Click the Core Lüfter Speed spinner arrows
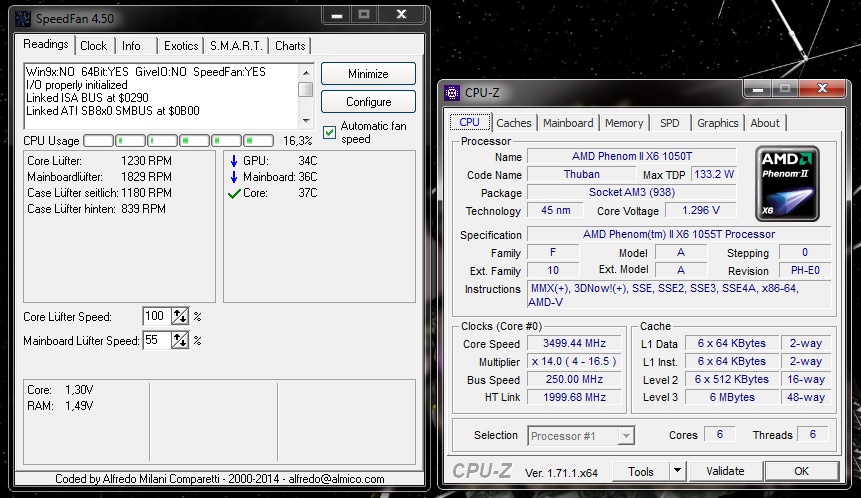Image resolution: width=861 pixels, height=498 pixels. tap(180, 316)
